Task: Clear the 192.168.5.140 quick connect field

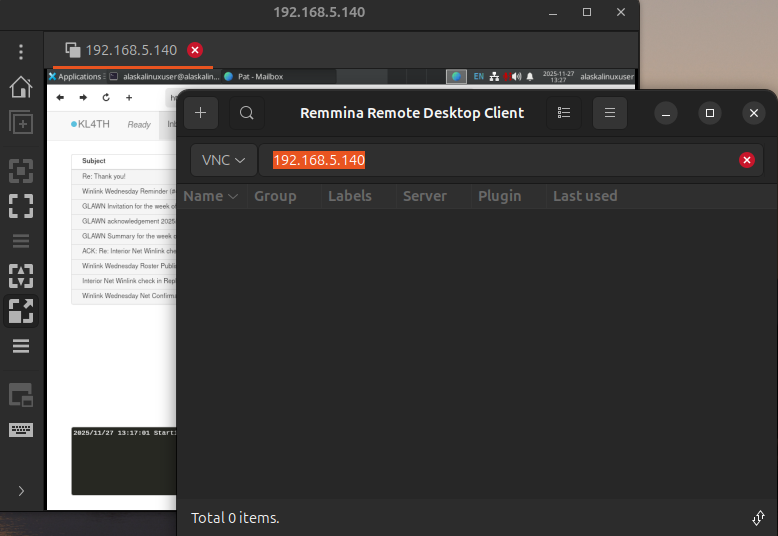Action: [x=746, y=160]
